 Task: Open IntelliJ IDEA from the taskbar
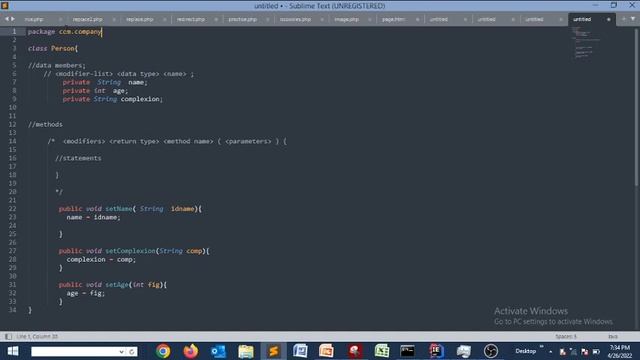click(436, 351)
